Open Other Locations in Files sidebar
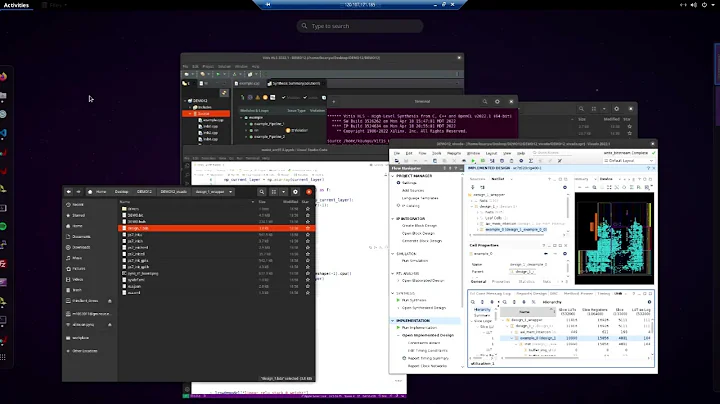 [x=84, y=351]
